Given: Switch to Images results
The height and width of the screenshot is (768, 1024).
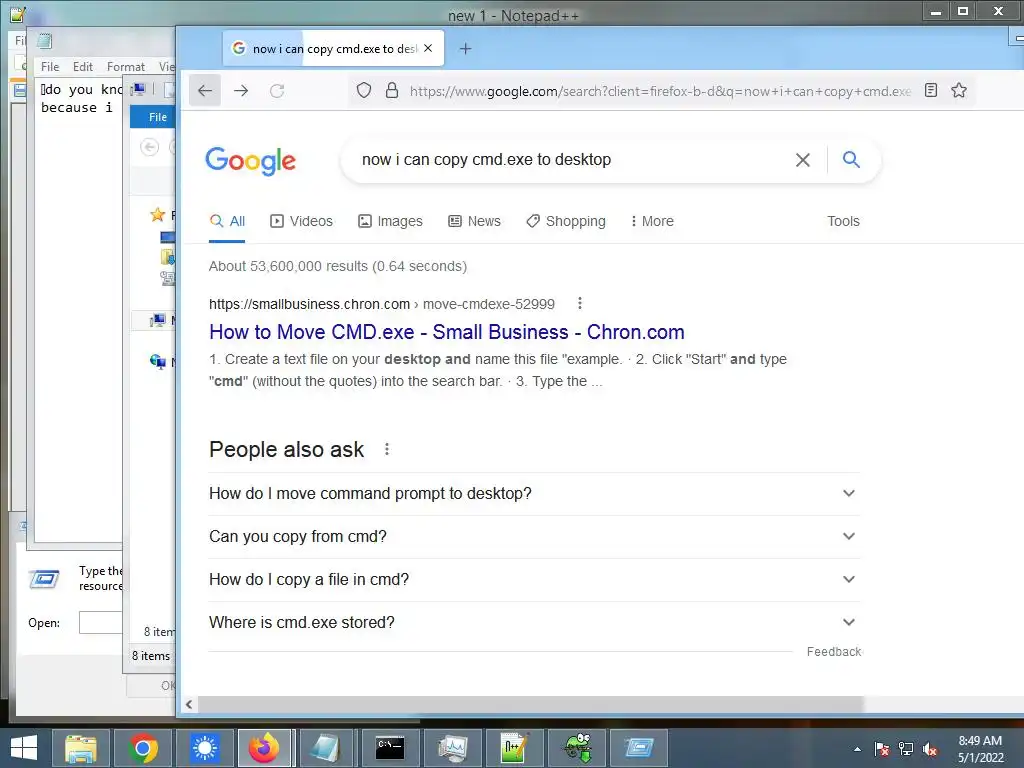Looking at the screenshot, I should point(391,221).
